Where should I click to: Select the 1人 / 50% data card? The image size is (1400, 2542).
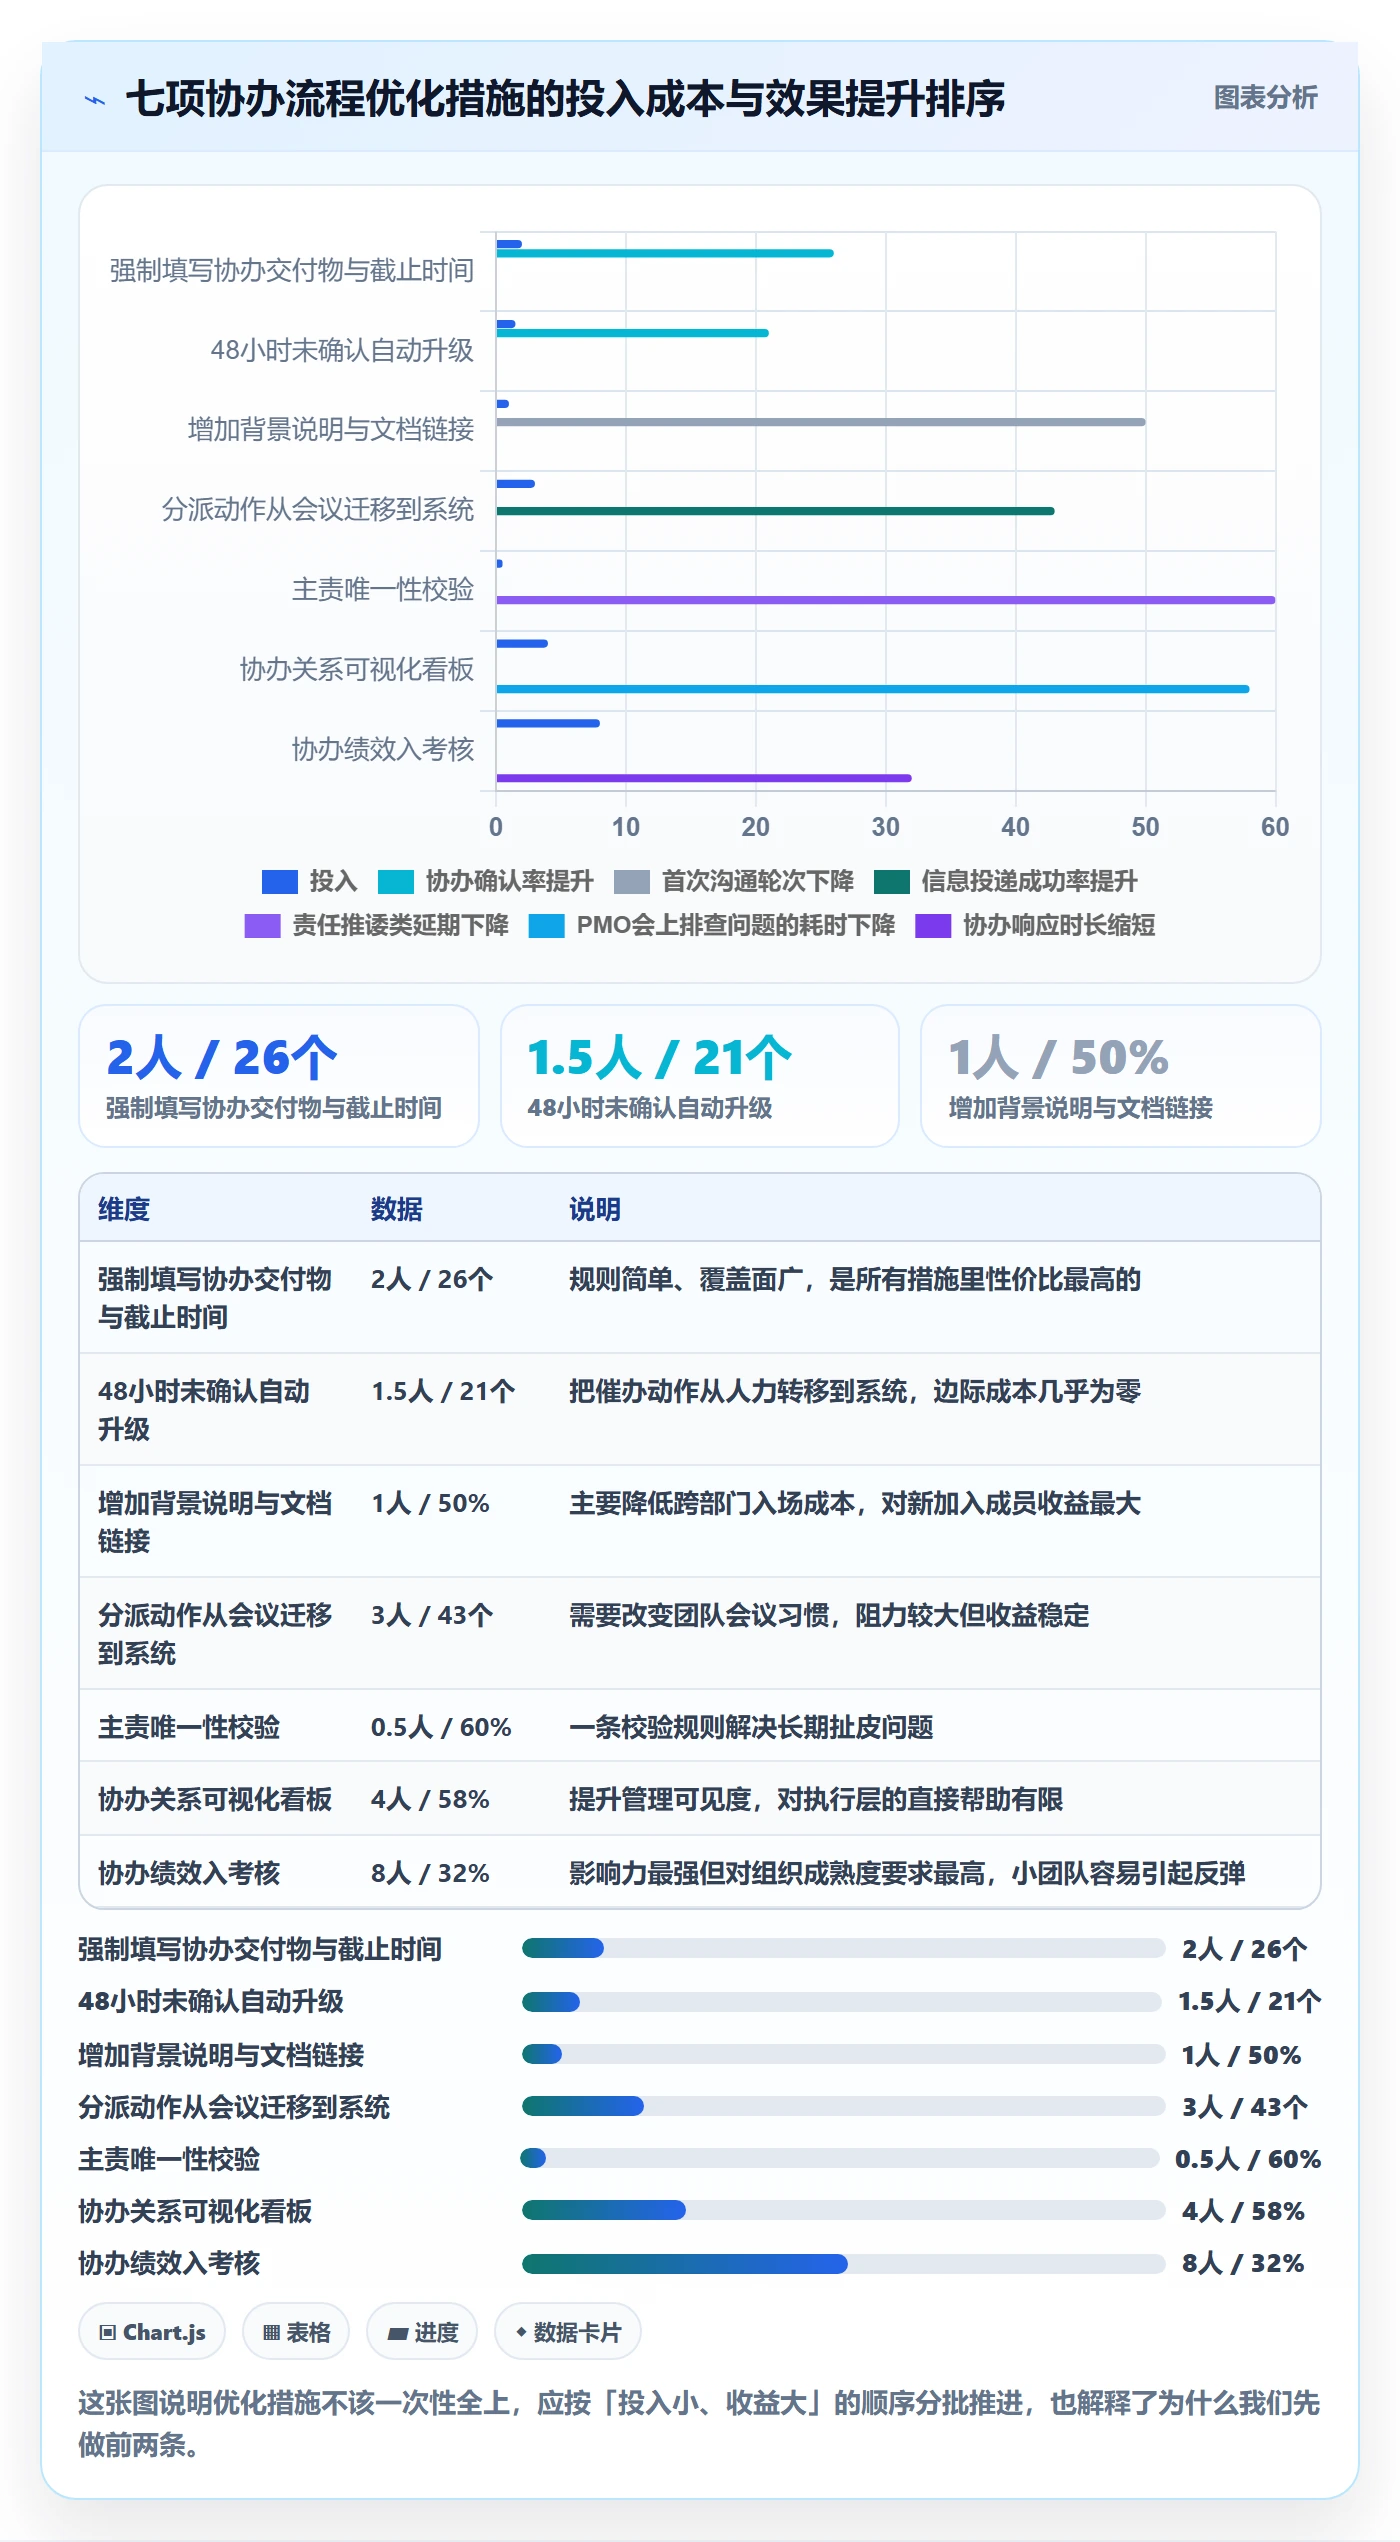pyautogui.click(x=1120, y=1076)
